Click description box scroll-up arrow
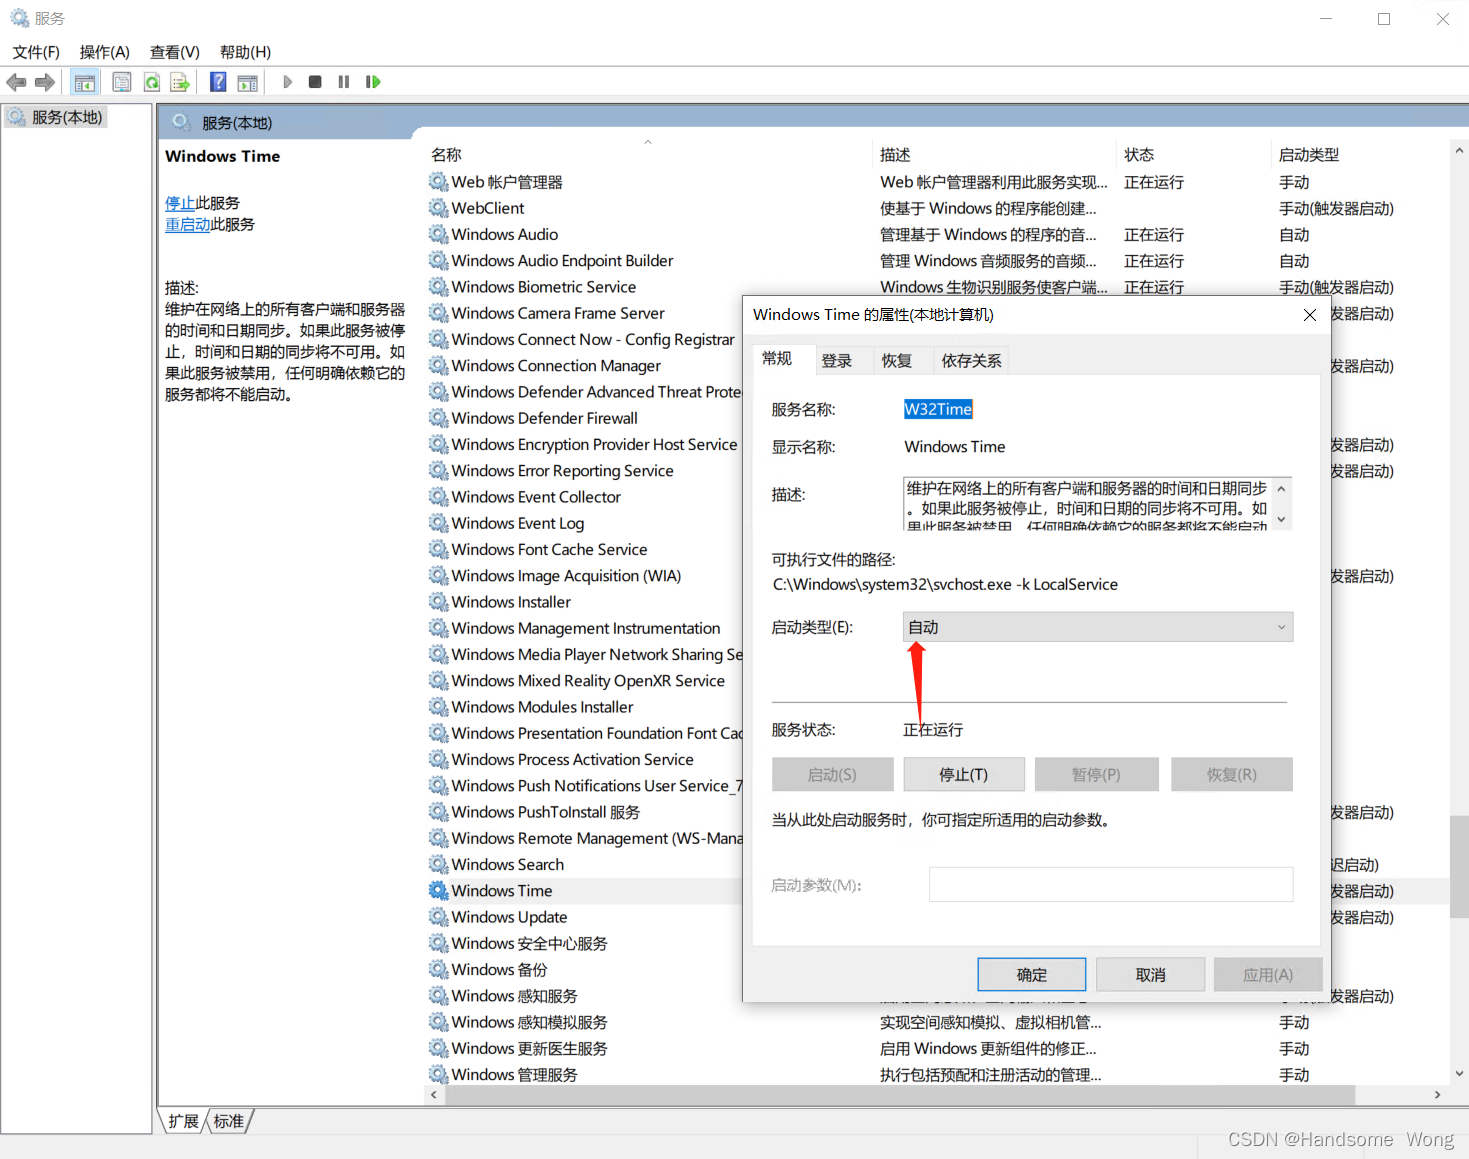Viewport: 1469px width, 1159px height. [1281, 488]
